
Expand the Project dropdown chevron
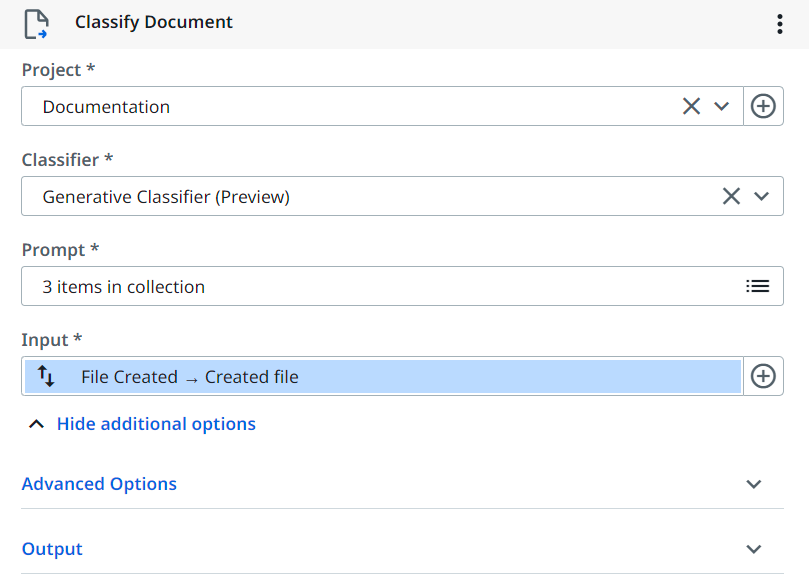[722, 107]
